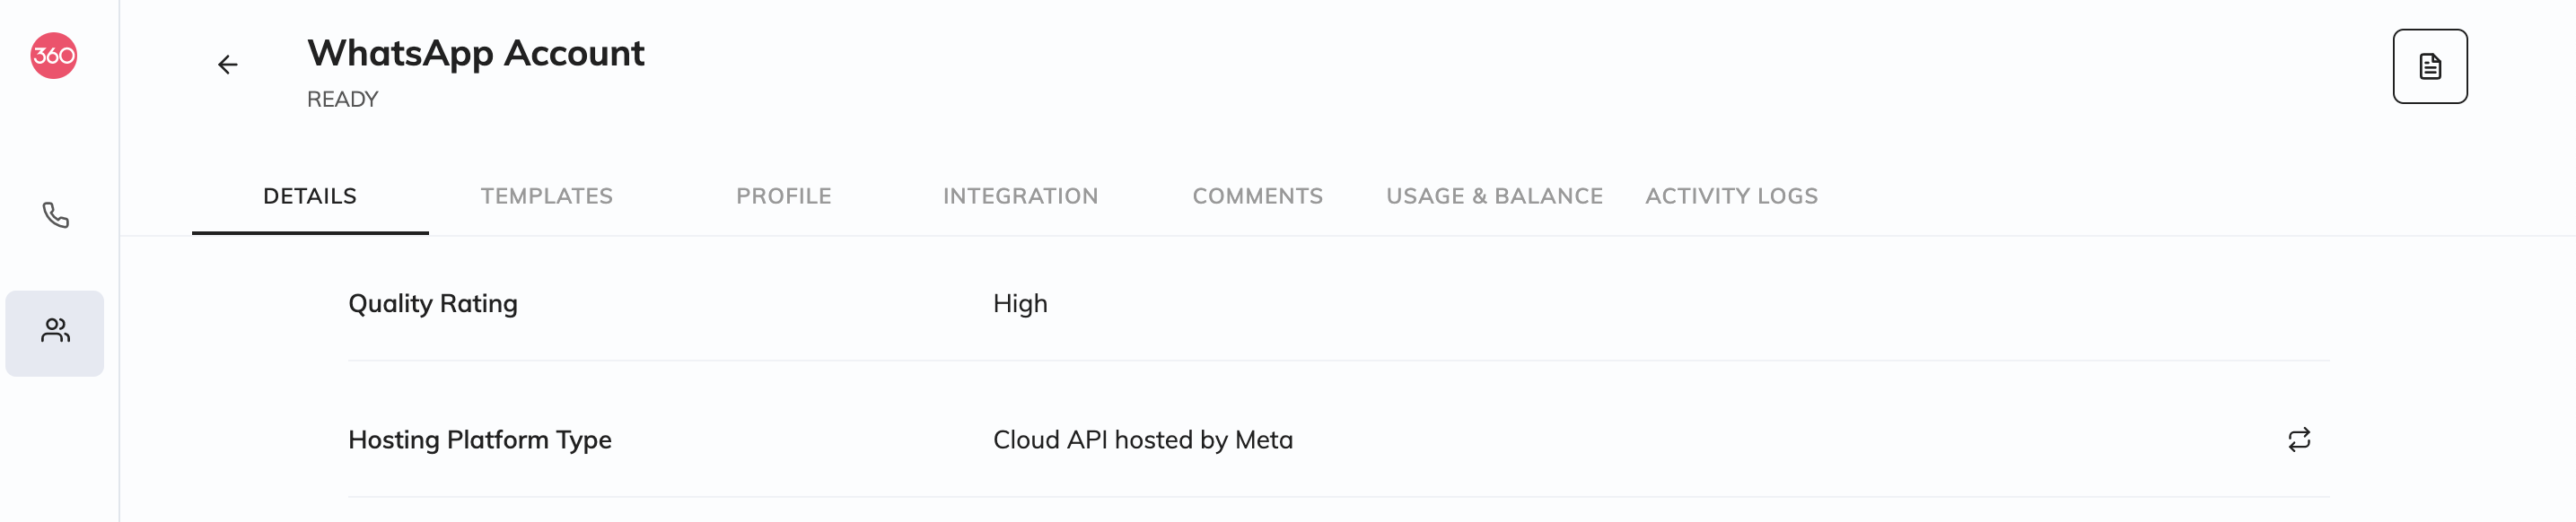
Task: Click the document icon button
Action: [x=2429, y=67]
